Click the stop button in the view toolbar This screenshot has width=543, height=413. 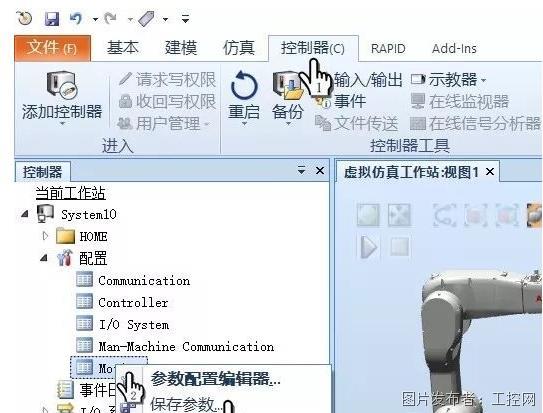(400, 246)
